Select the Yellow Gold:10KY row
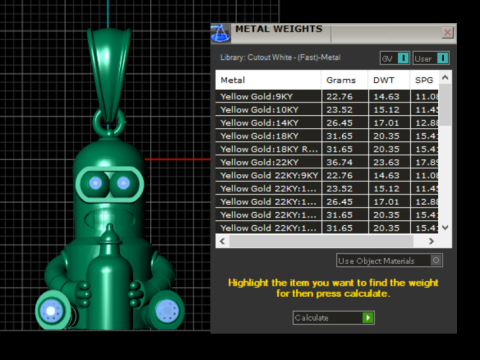 click(327, 110)
